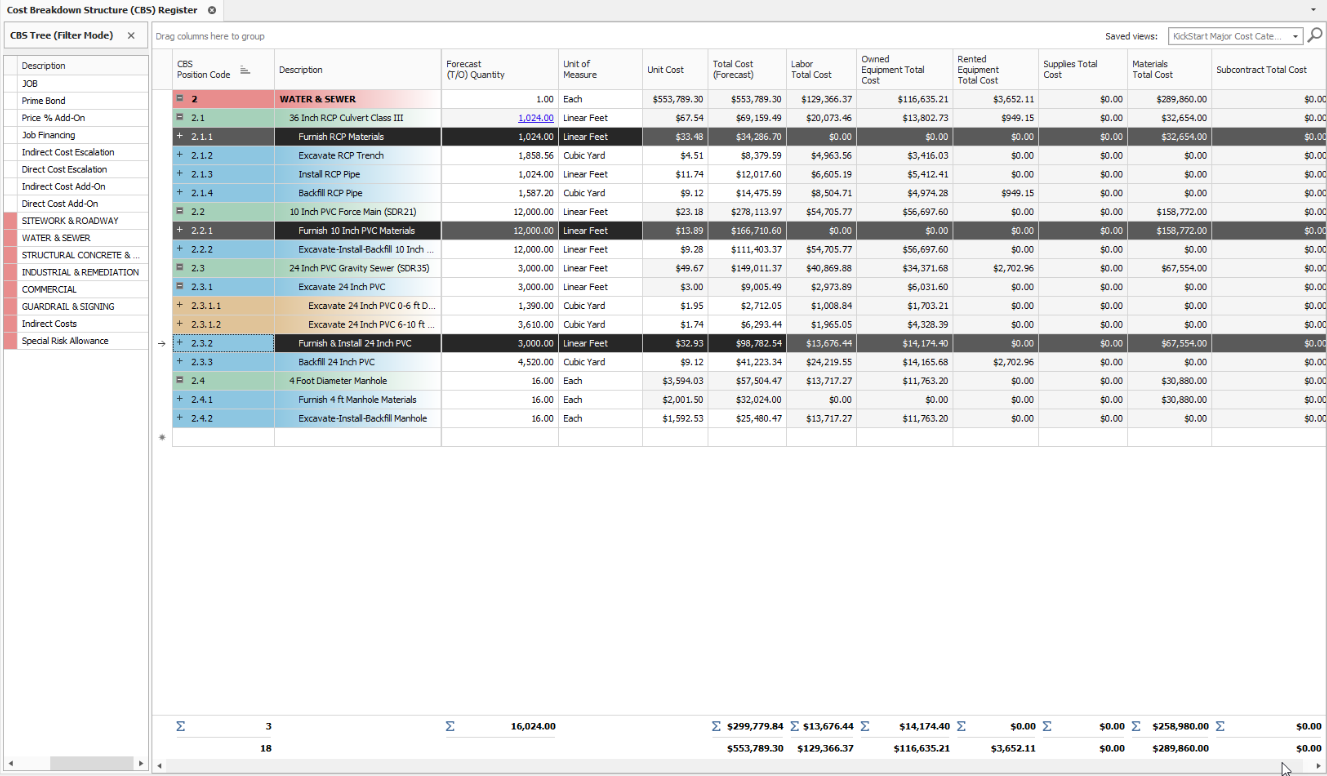
Task: Select SITEWORK & ROADWAY in the CBS tree
Action: pyautogui.click(x=70, y=221)
